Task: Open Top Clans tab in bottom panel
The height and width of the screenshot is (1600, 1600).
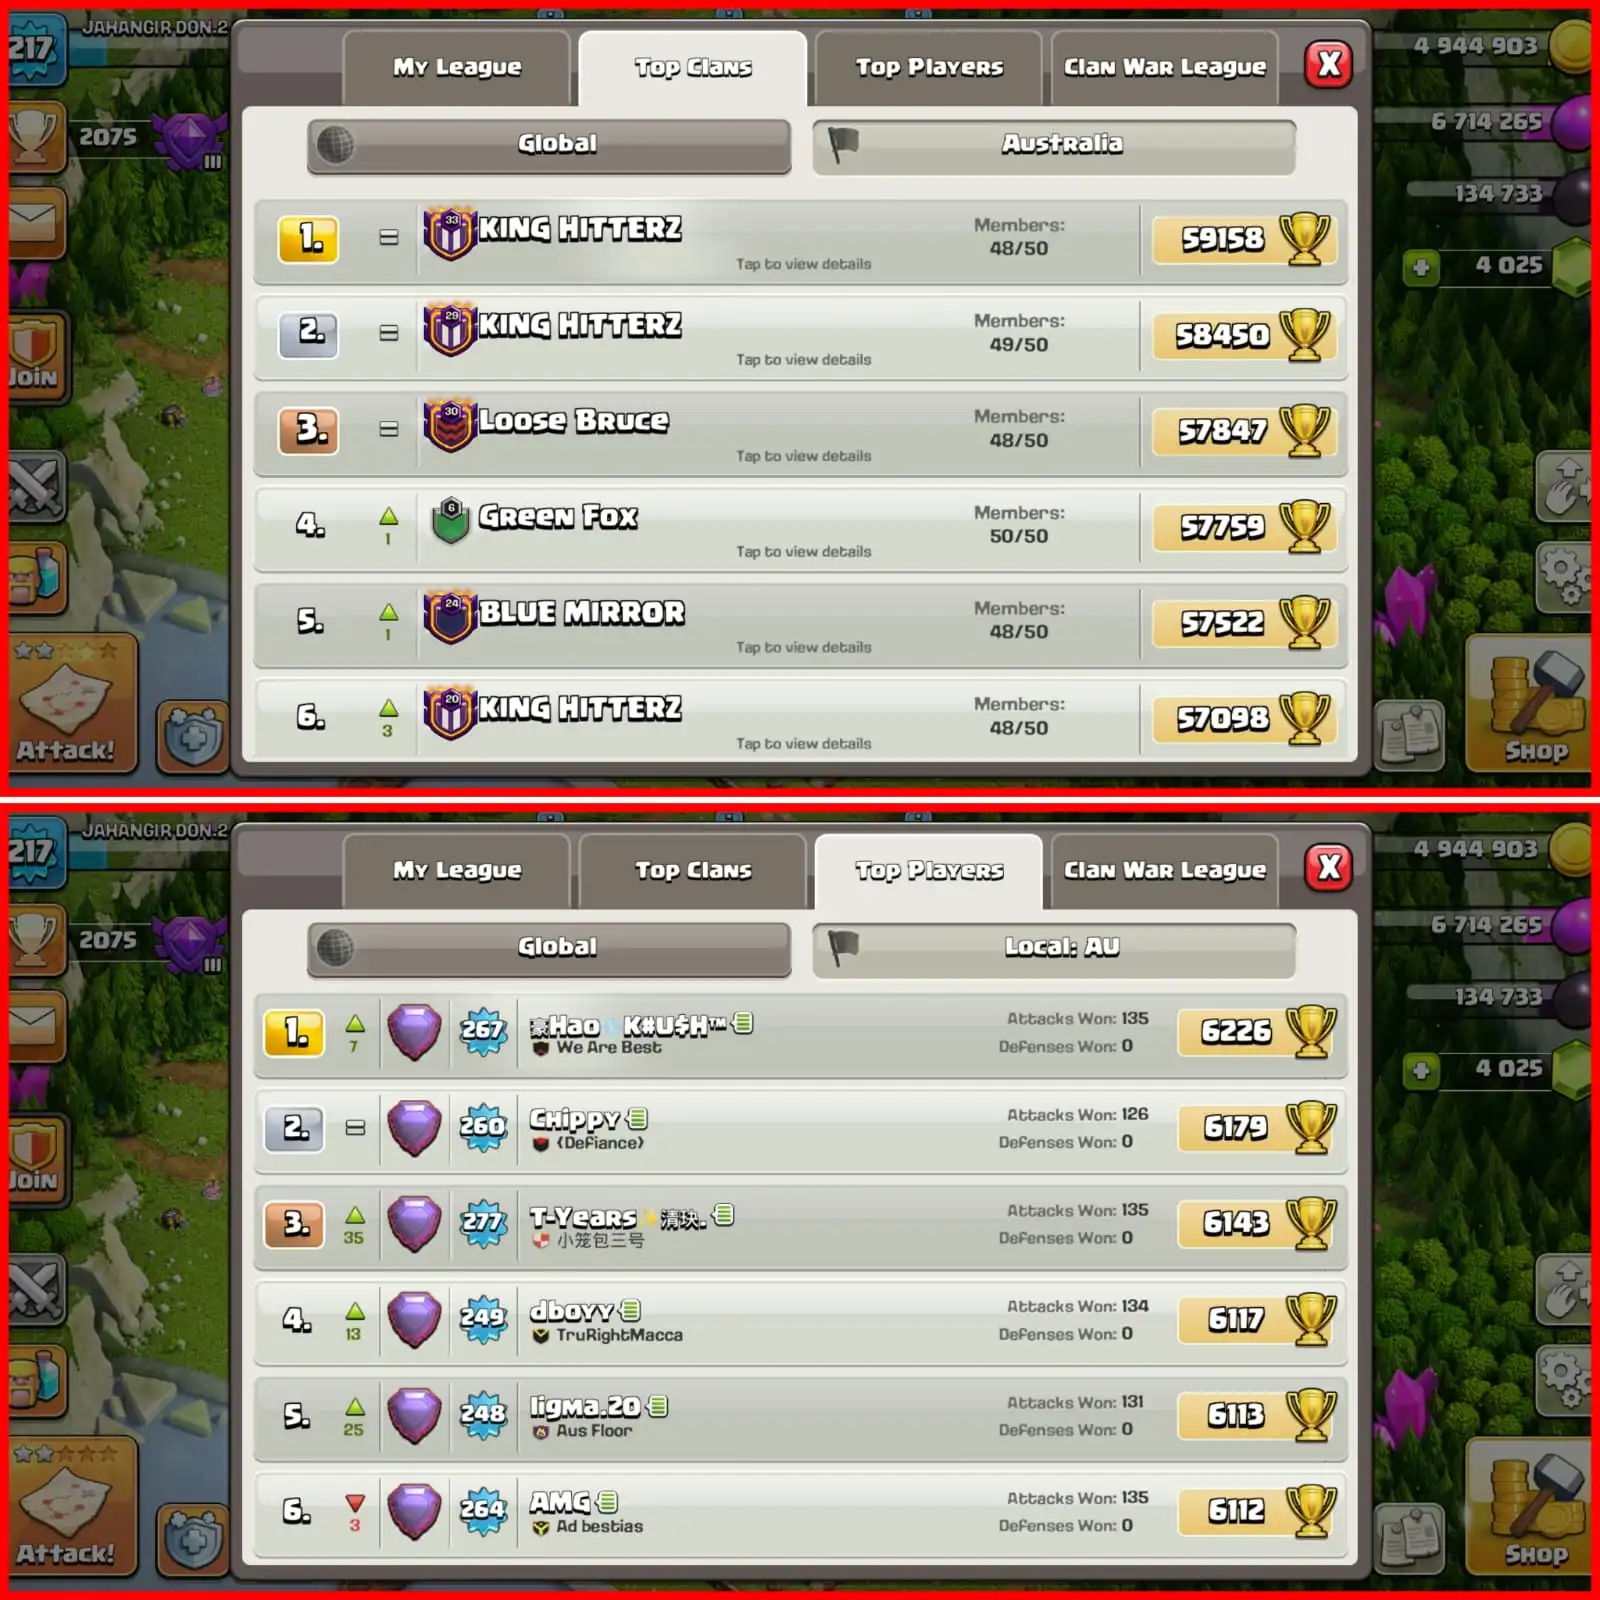Action: click(693, 871)
